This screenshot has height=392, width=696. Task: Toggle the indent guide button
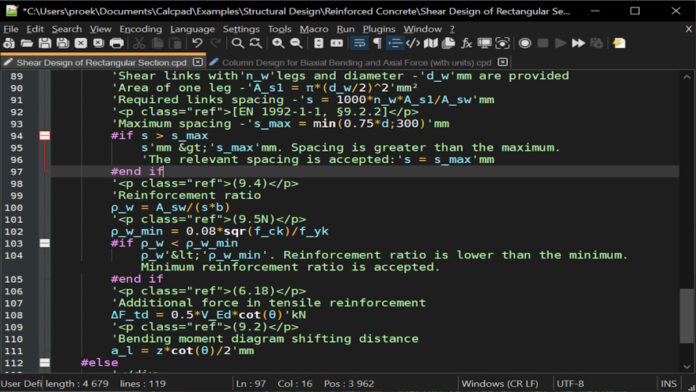395,43
